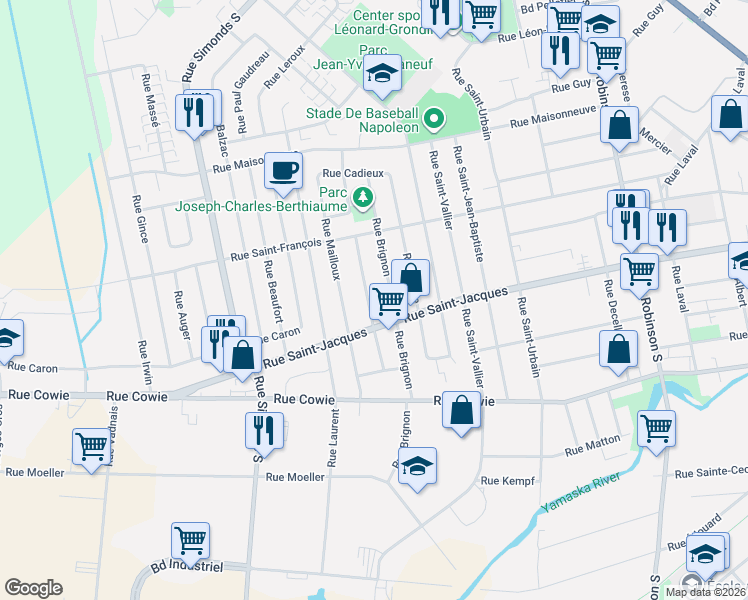Click the Rue Beaufort street label

pos(273,291)
